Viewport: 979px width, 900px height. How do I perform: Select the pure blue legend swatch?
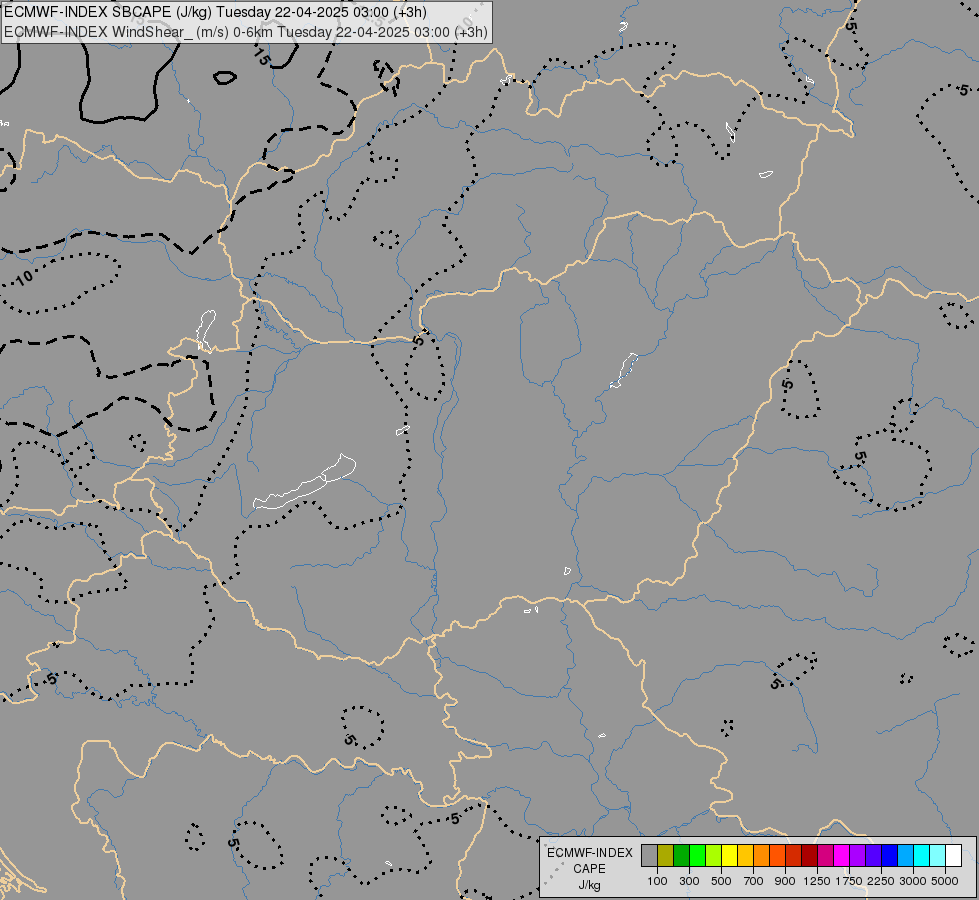(x=890, y=855)
